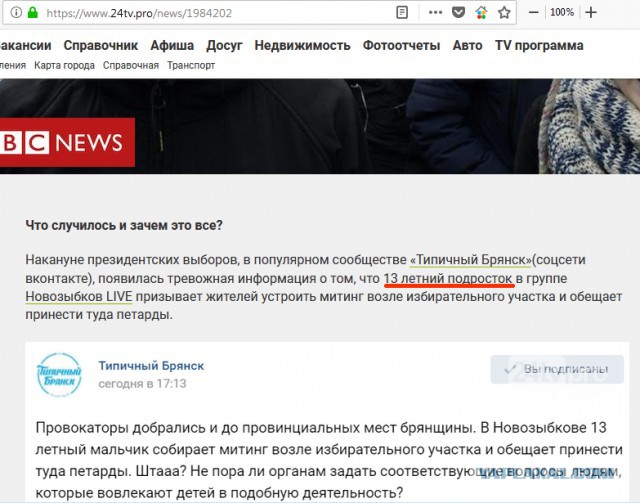The width and height of the screenshot is (640, 503).
Task: Click the Типичный Брянск community avatar
Action: tap(60, 375)
